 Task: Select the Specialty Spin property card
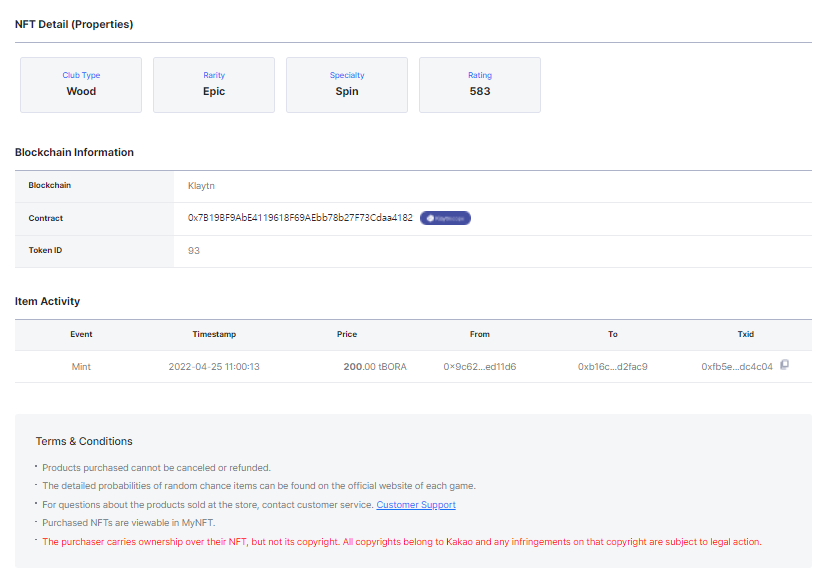click(x=347, y=85)
